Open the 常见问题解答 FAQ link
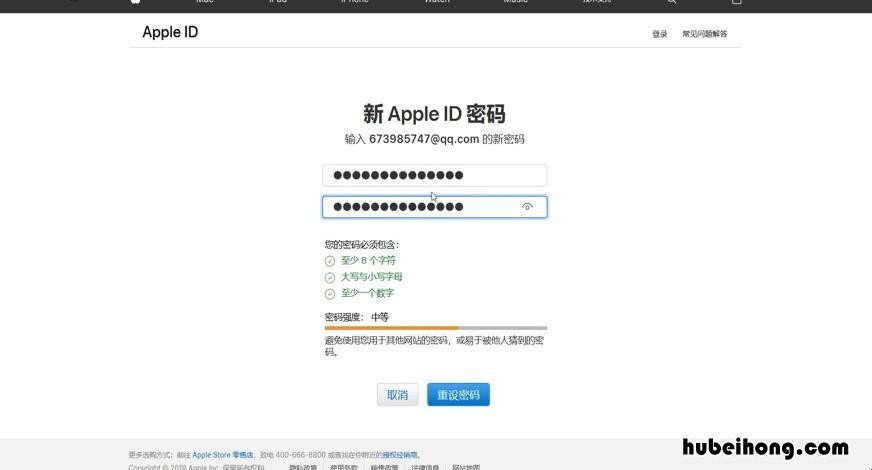872x470 pixels. 705,34
